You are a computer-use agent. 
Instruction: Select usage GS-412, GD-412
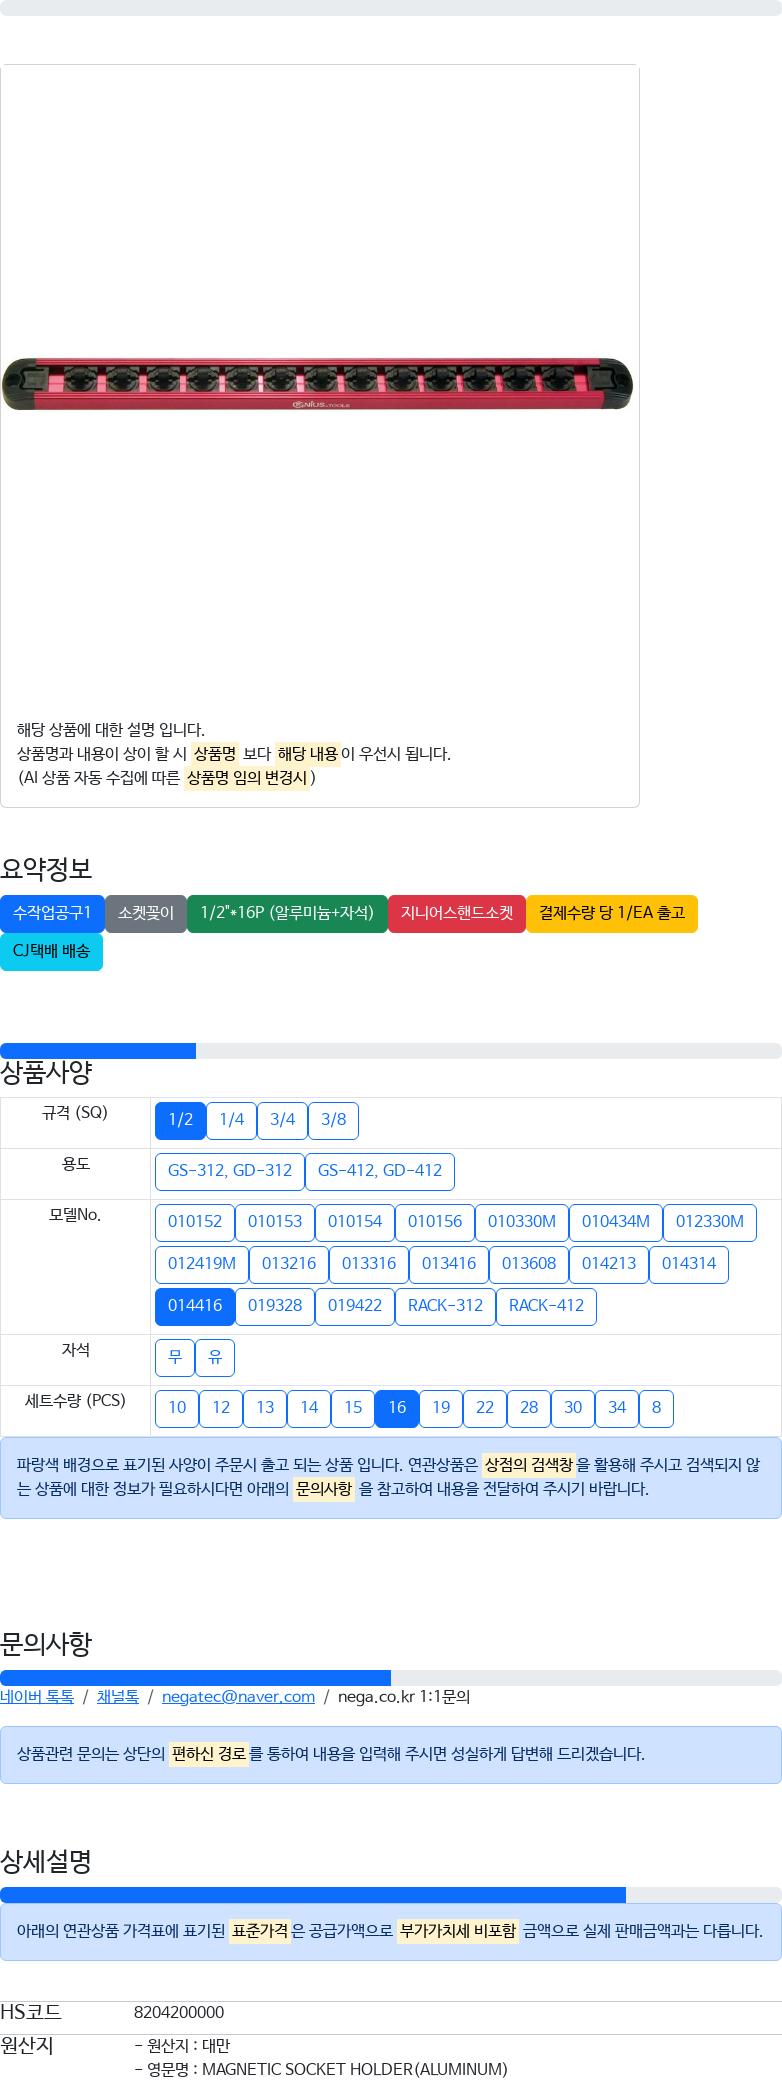380,1171
